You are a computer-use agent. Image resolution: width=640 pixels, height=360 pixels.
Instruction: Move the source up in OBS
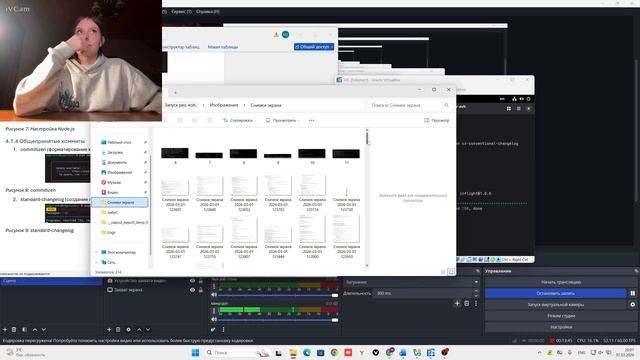pos(139,329)
